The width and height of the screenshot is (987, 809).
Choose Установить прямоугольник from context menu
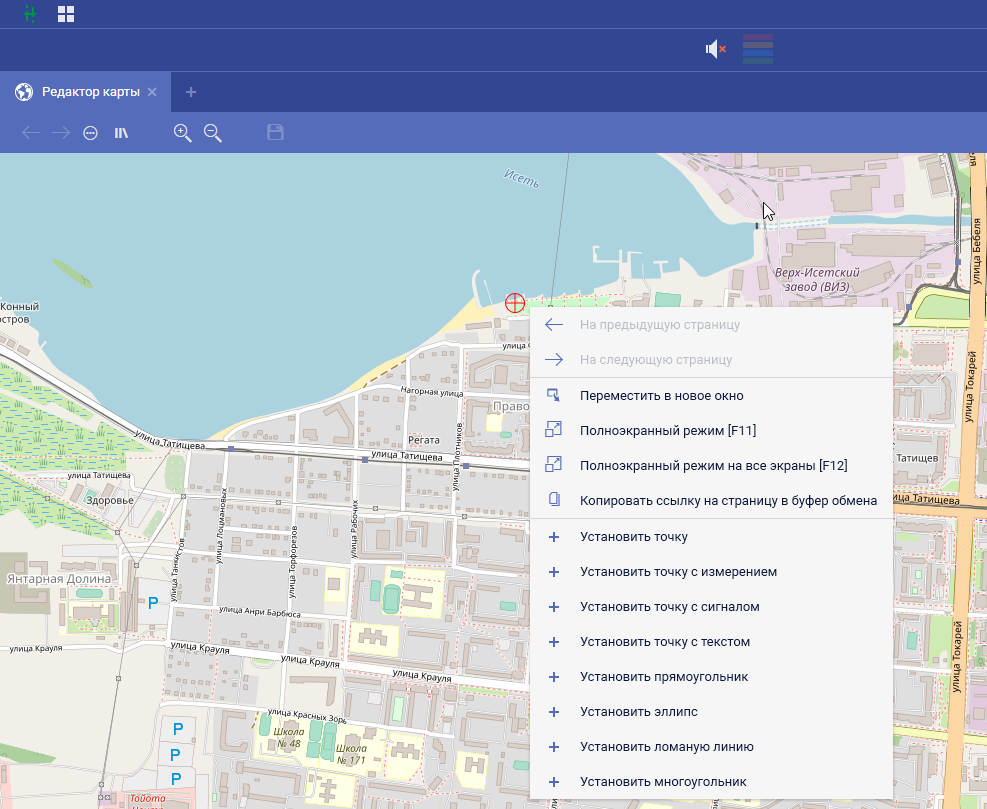663,677
